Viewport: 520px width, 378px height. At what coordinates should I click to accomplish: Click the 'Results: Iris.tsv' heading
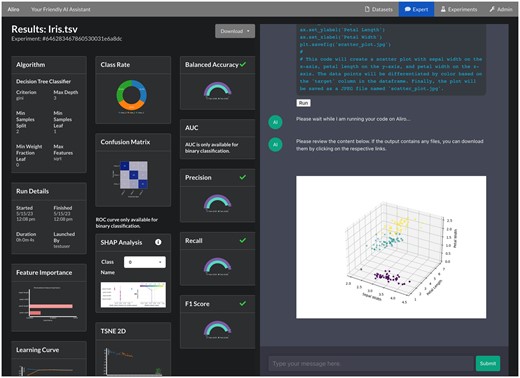pos(44,29)
